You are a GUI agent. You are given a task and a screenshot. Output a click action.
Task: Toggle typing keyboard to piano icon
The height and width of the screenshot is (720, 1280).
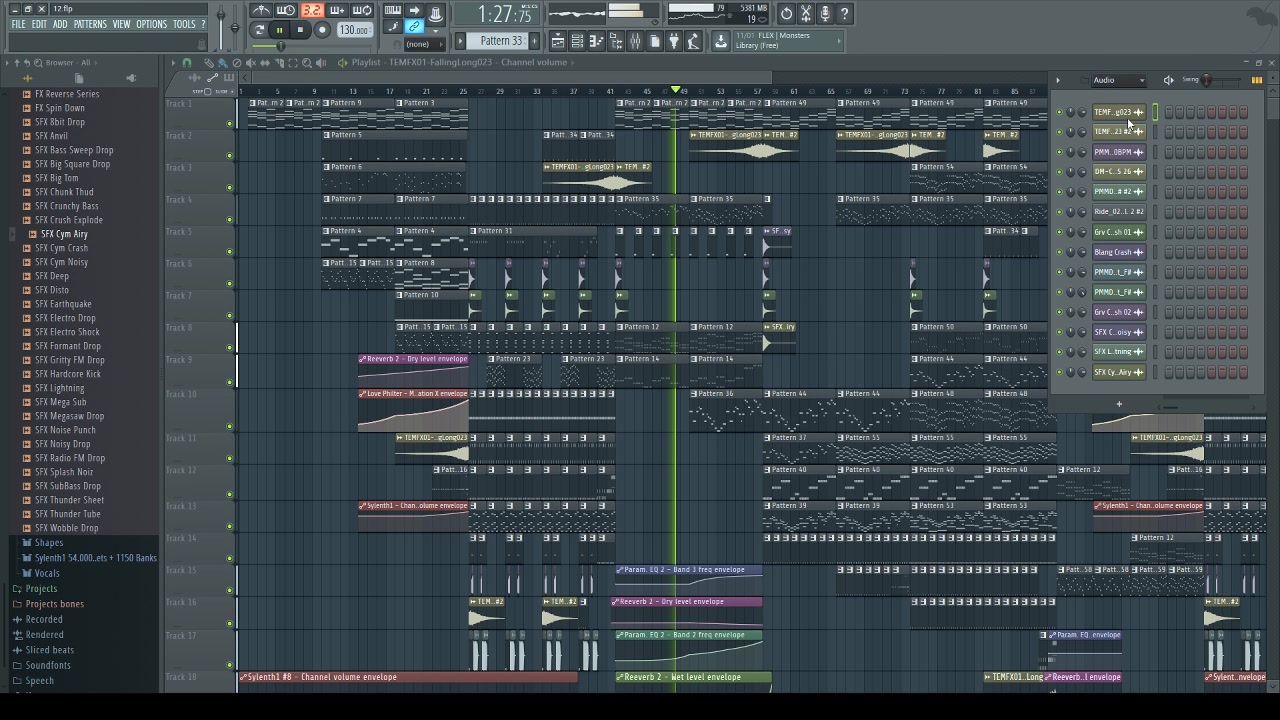pyautogui.click(x=393, y=11)
